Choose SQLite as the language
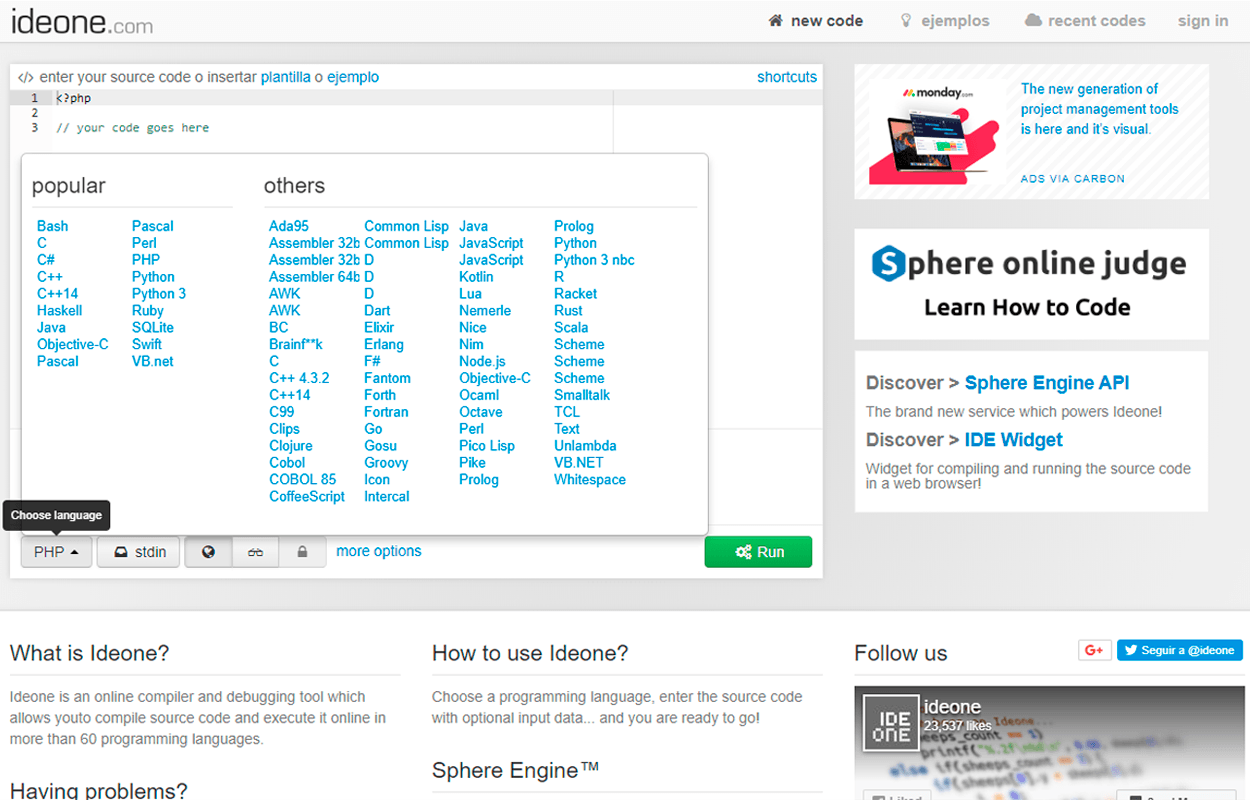This screenshot has width=1250, height=800. (x=153, y=327)
